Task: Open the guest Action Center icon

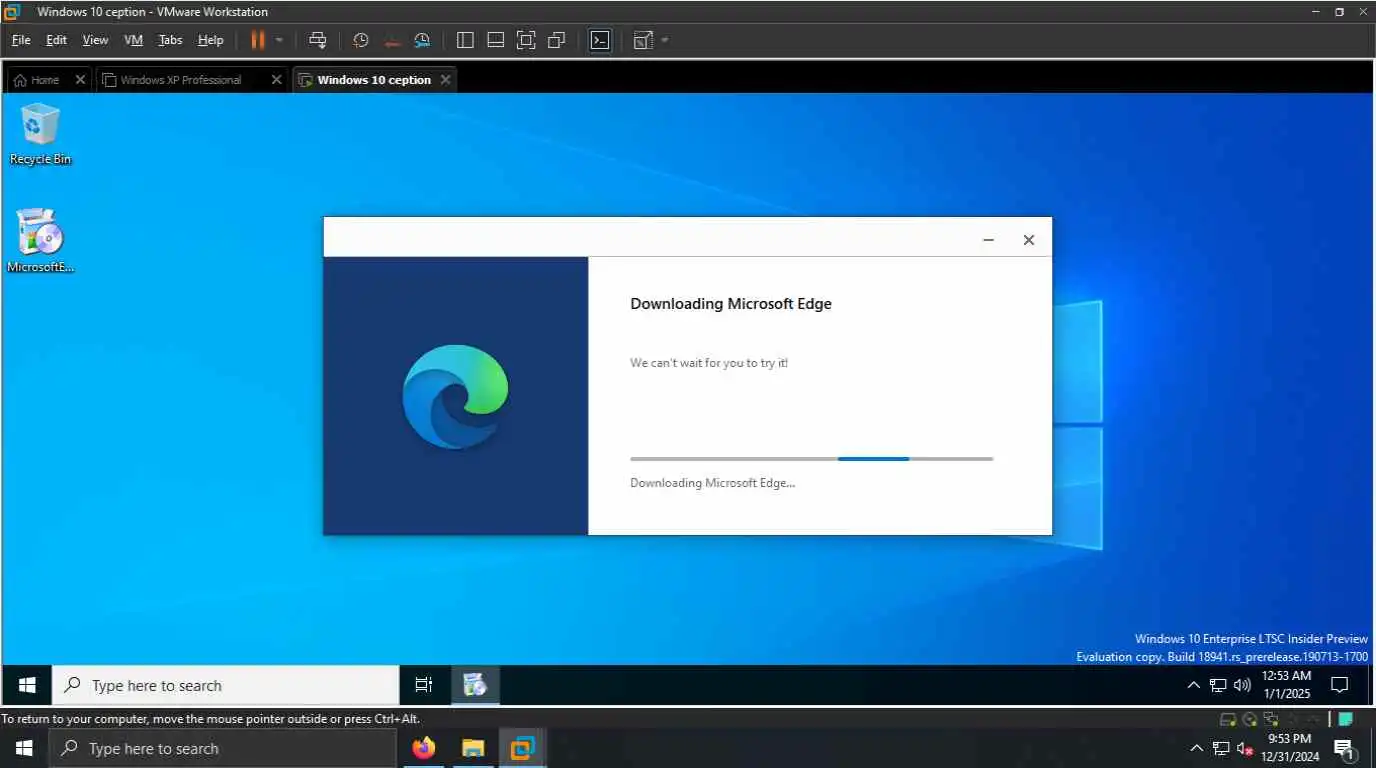Action: tap(1340, 686)
